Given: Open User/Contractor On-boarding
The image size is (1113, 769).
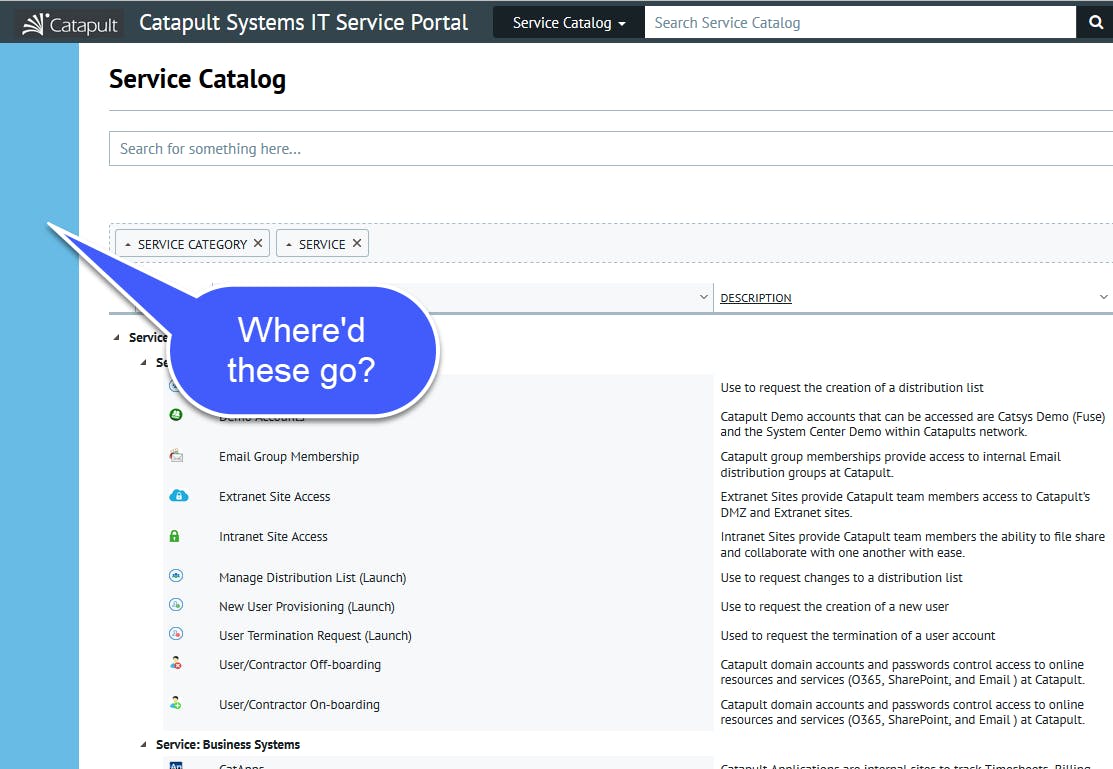Looking at the screenshot, I should click(299, 705).
